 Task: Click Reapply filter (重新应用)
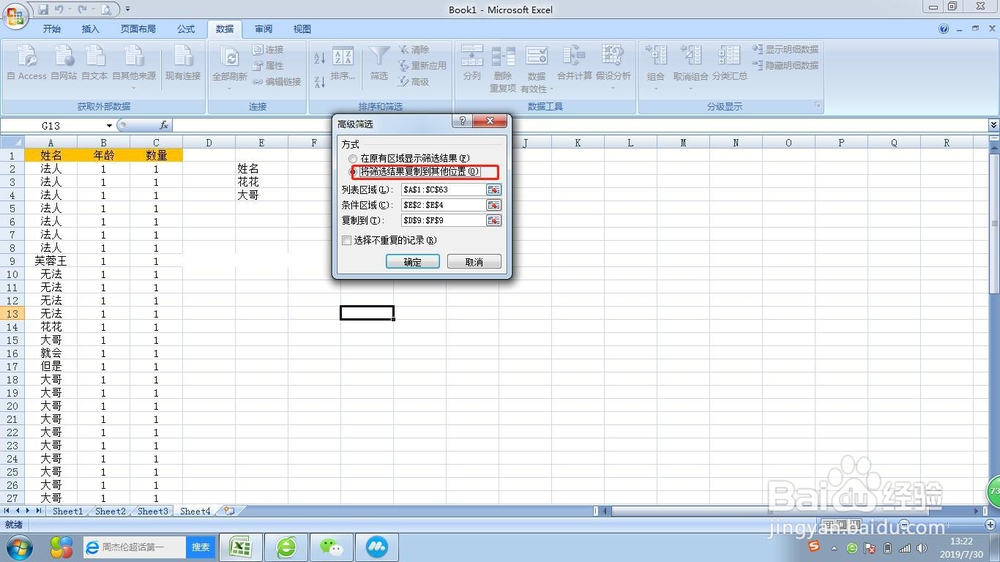(x=422, y=65)
